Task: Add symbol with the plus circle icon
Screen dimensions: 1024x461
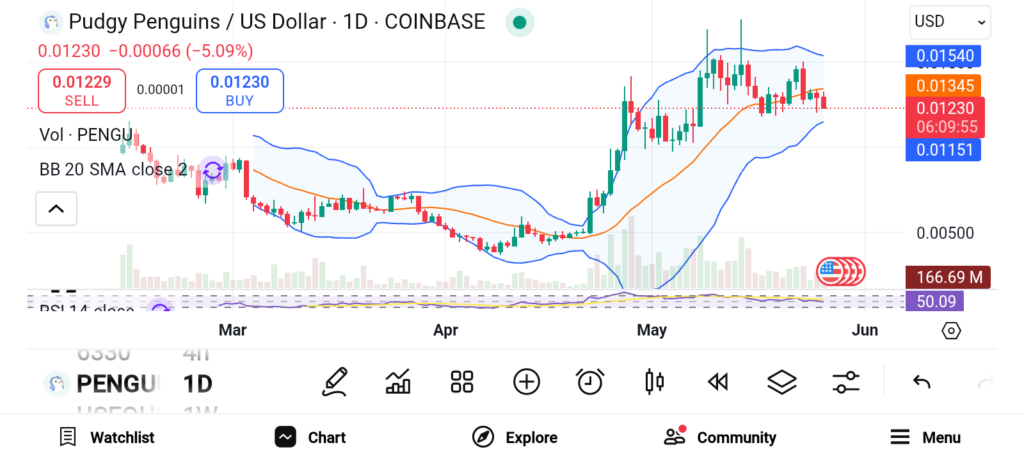Action: tap(526, 382)
